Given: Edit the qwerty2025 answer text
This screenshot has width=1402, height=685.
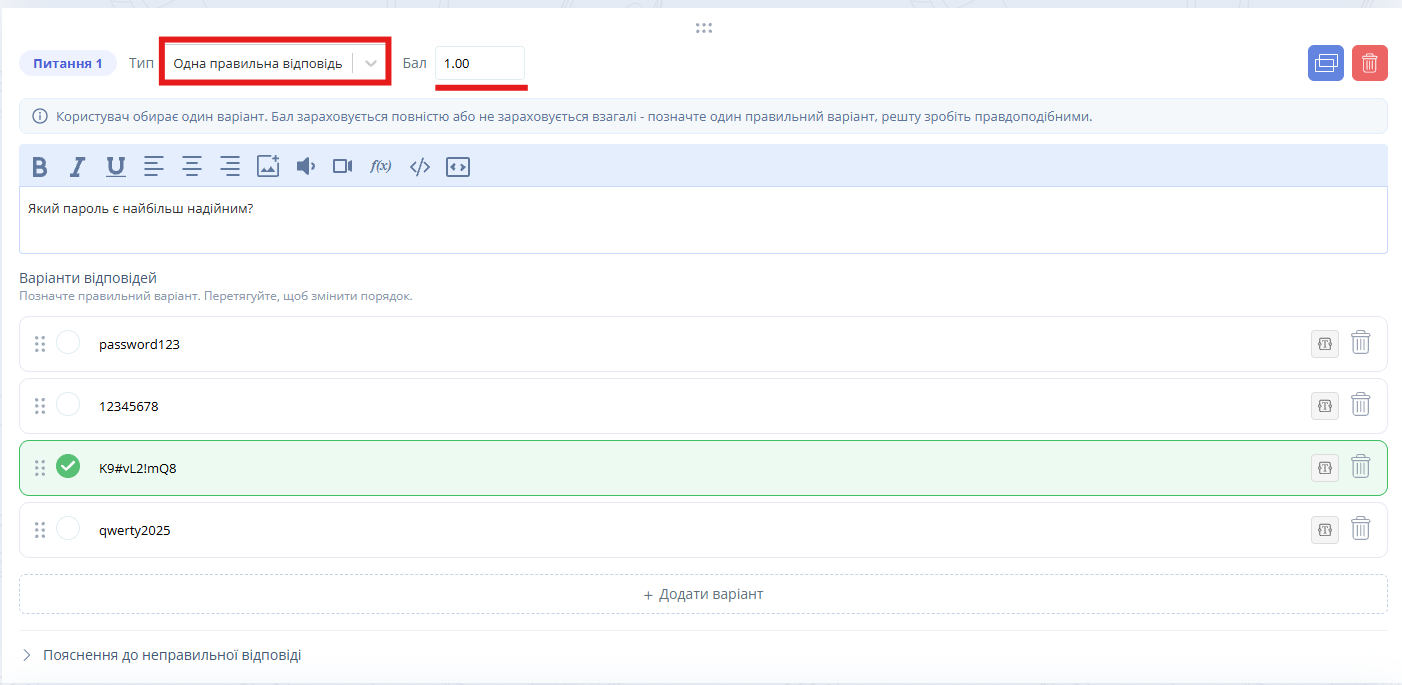Looking at the screenshot, I should pyautogui.click(x=135, y=531).
